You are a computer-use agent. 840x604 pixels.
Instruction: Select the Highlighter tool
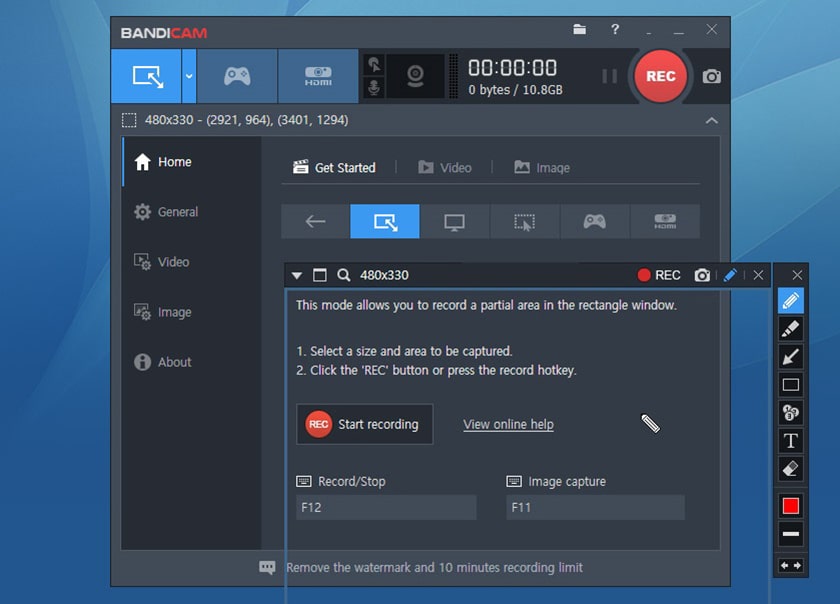pyautogui.click(x=790, y=329)
